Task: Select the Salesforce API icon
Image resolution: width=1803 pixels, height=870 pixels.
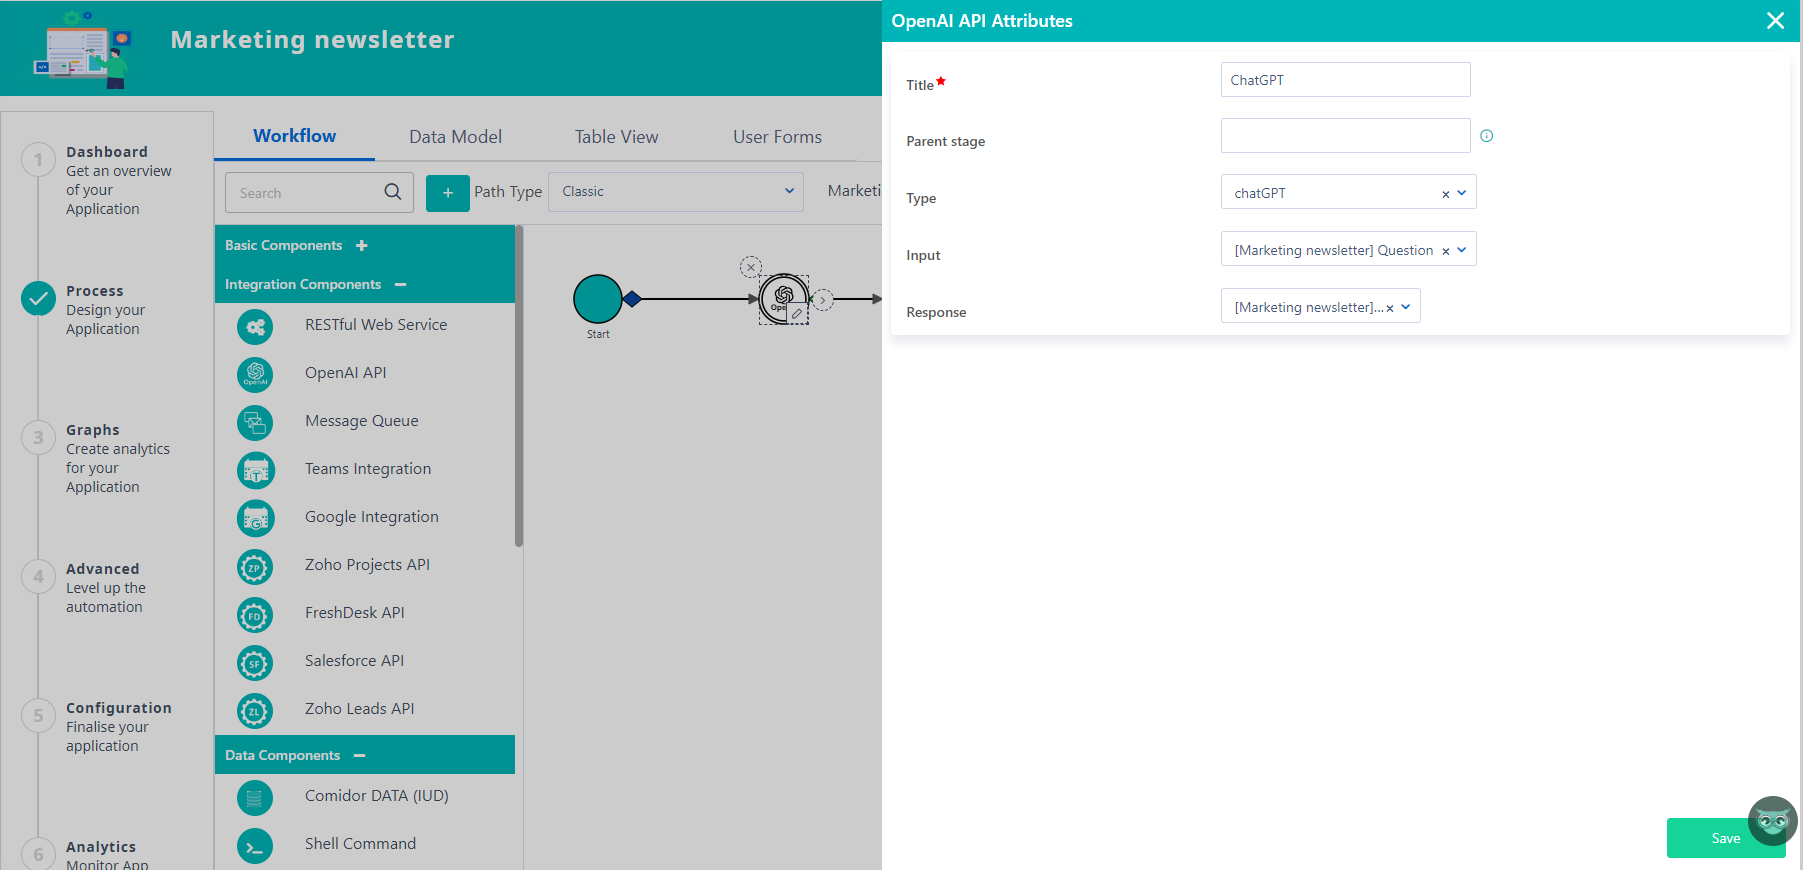Action: [x=255, y=662]
